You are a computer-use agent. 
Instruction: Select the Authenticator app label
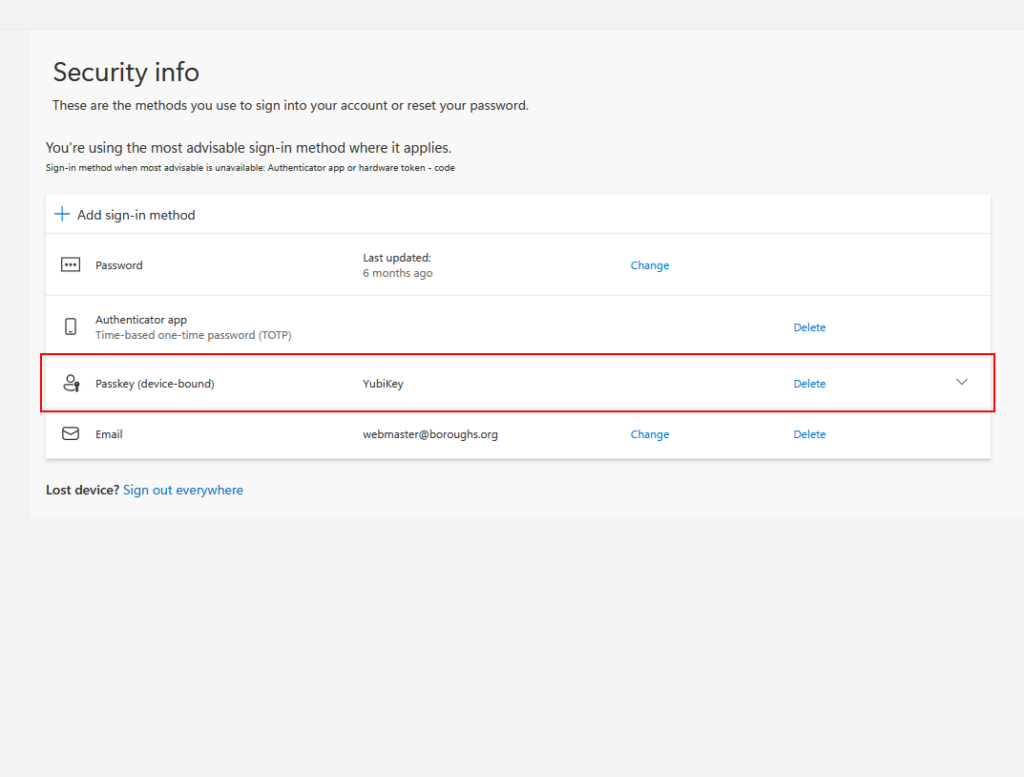click(x=141, y=320)
